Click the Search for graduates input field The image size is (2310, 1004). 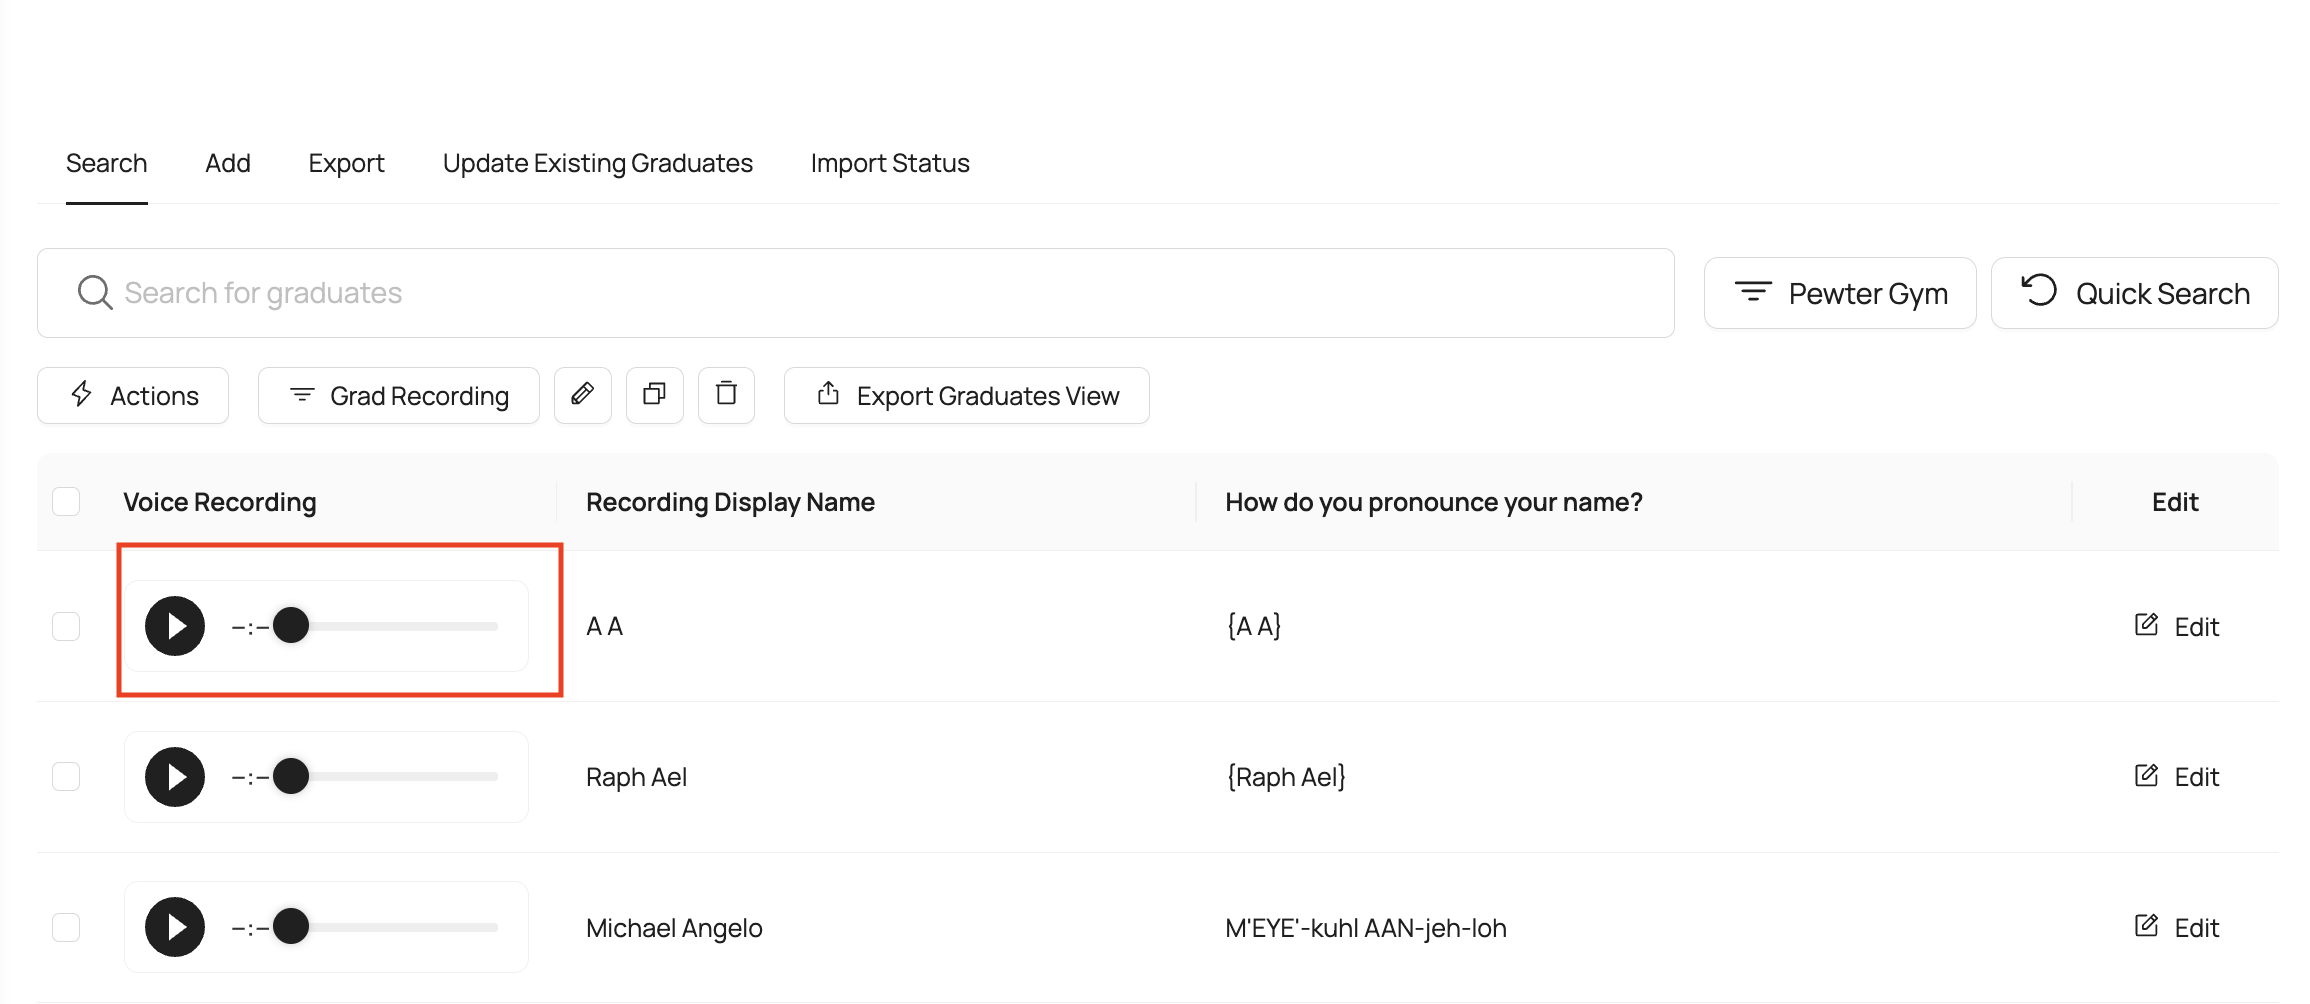855,293
